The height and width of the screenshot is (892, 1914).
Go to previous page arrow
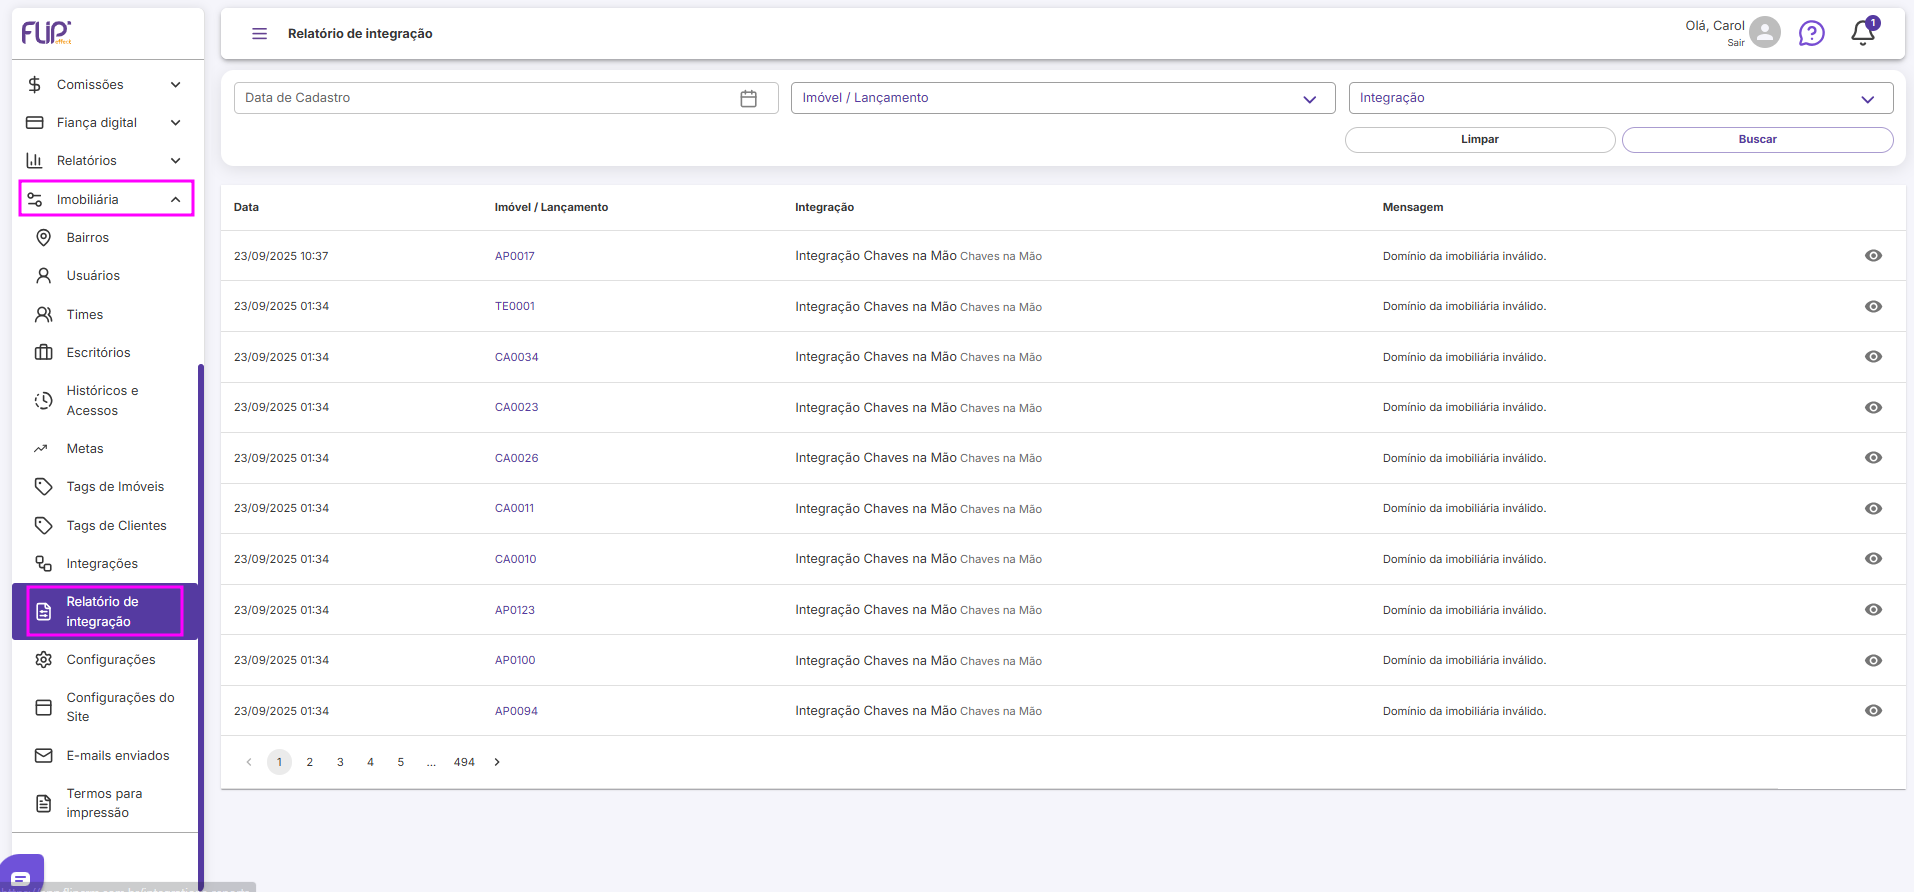(x=249, y=762)
